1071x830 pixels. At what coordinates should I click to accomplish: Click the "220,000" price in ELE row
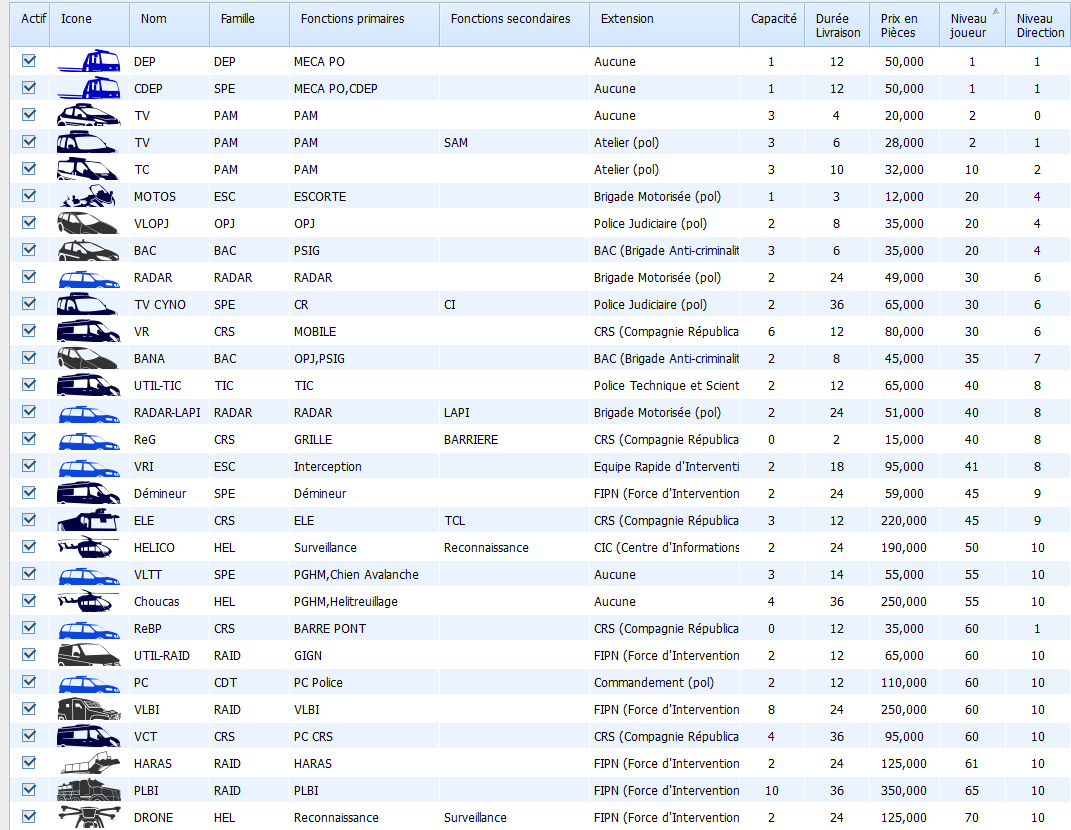click(904, 521)
